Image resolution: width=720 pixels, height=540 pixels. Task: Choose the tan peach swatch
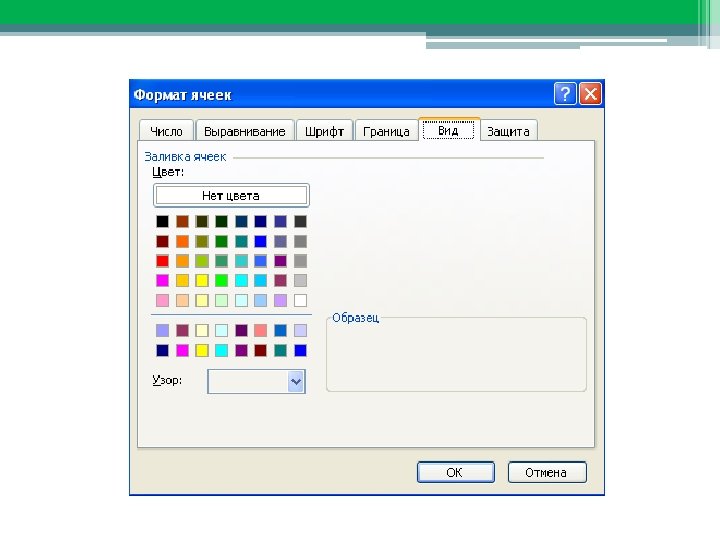(182, 300)
